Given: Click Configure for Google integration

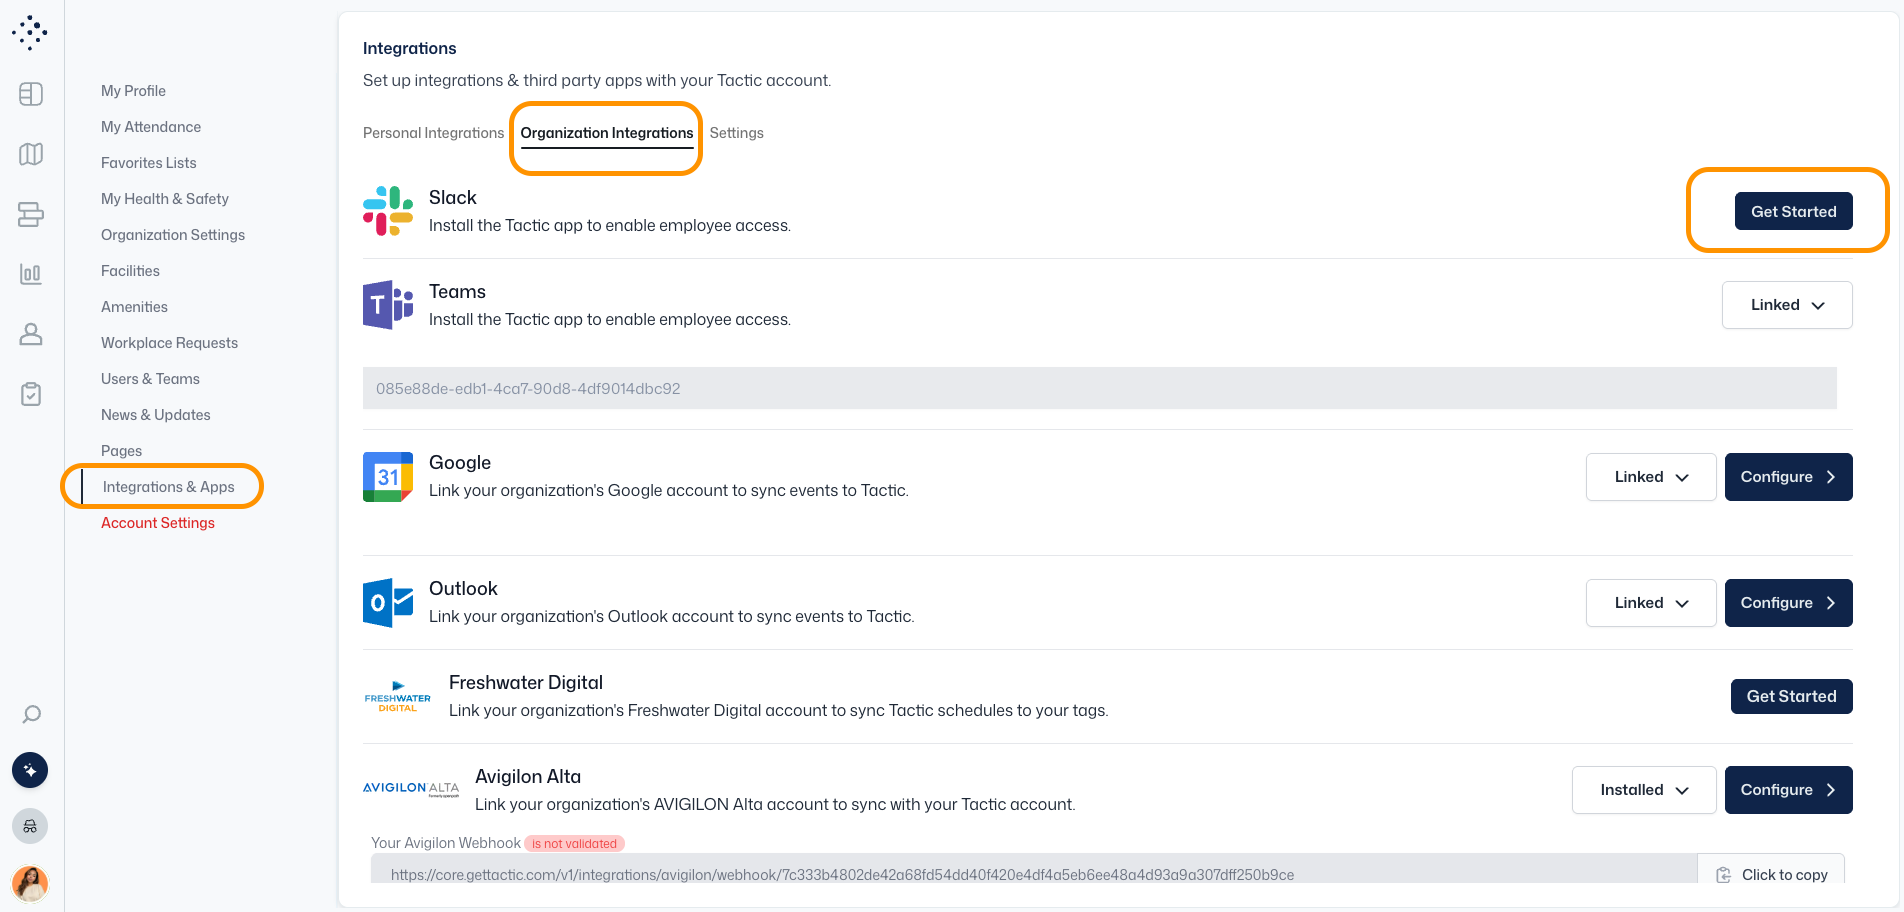Looking at the screenshot, I should click(x=1788, y=477).
